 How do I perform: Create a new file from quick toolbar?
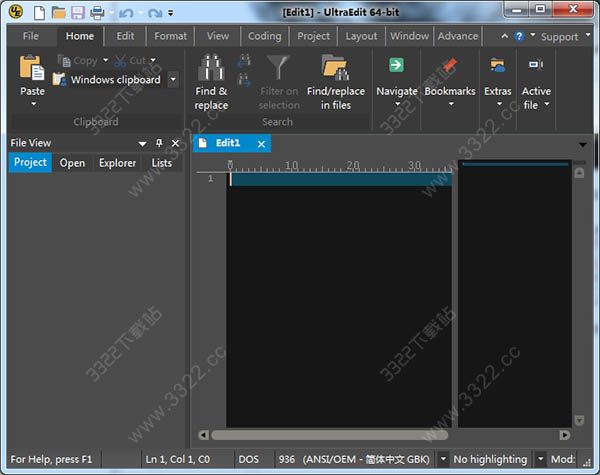(39, 13)
